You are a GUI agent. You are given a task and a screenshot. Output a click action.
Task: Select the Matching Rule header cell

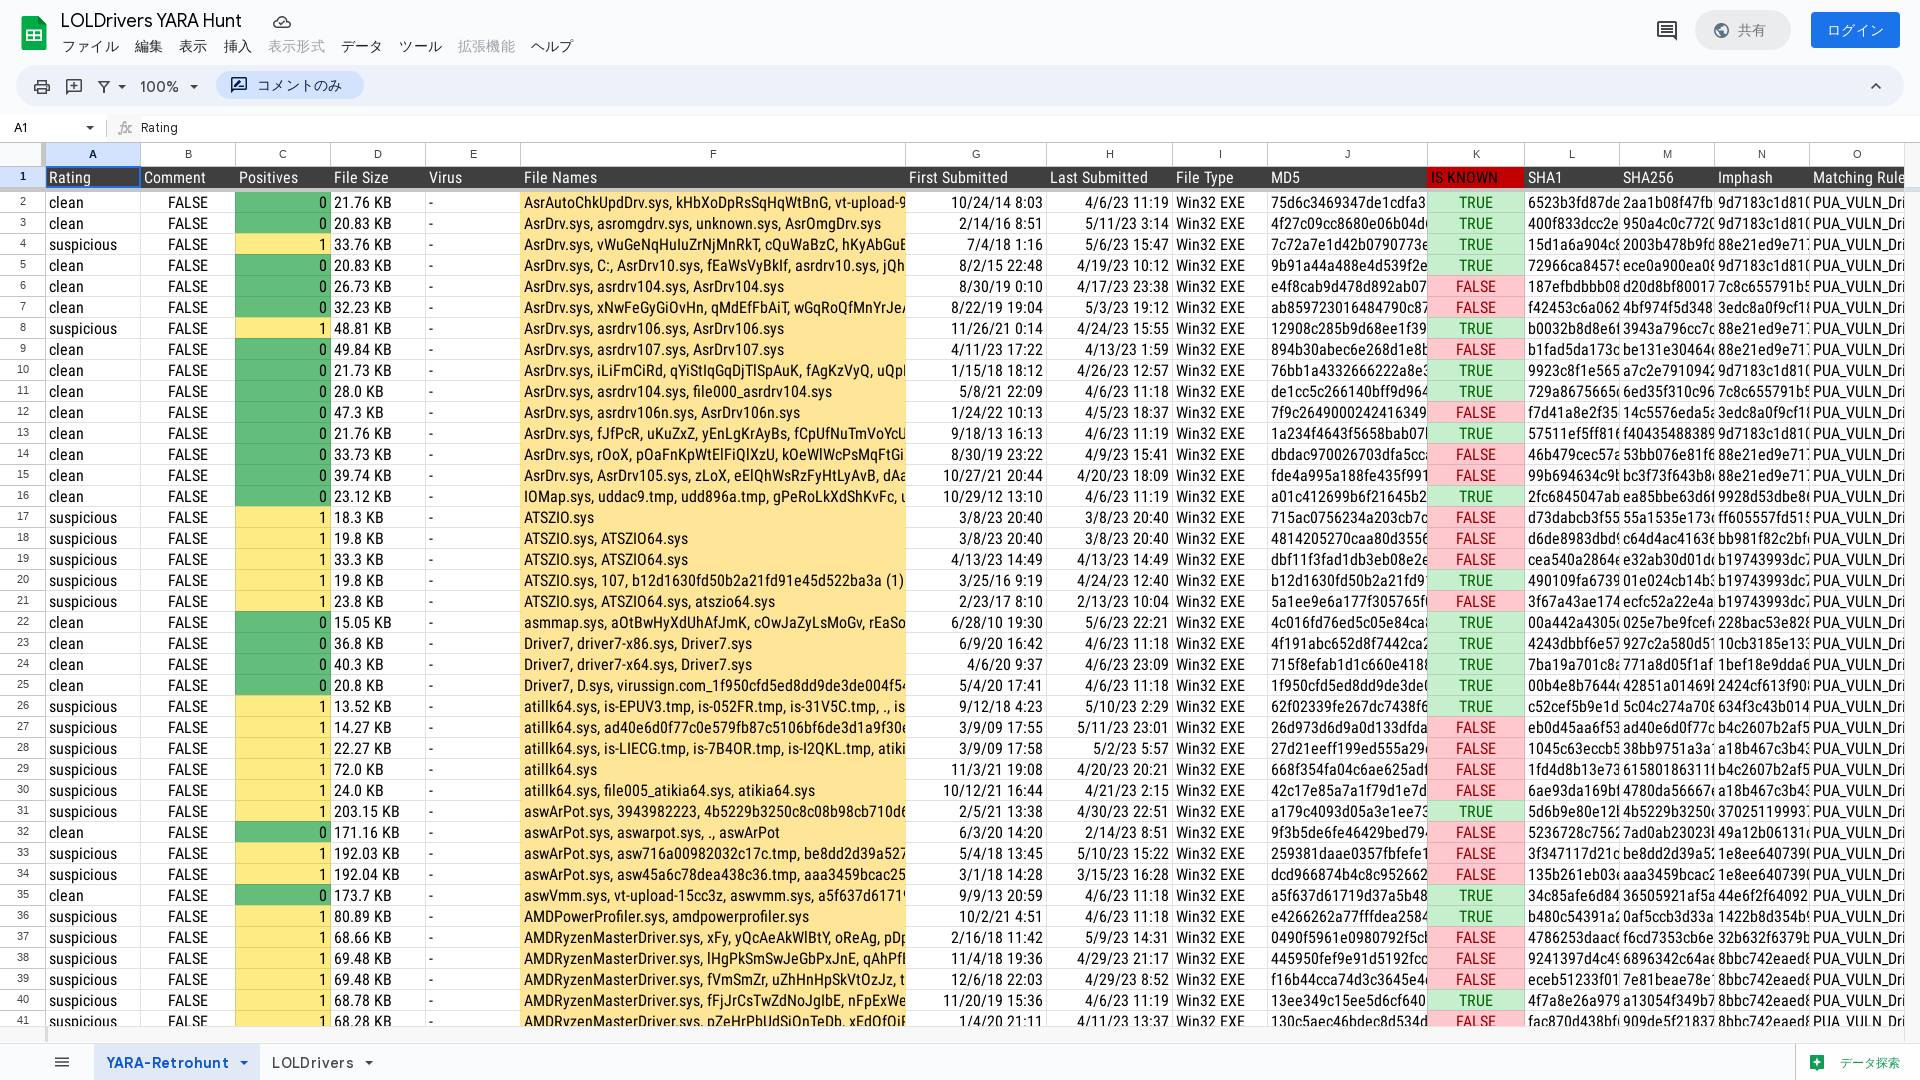coord(1857,177)
